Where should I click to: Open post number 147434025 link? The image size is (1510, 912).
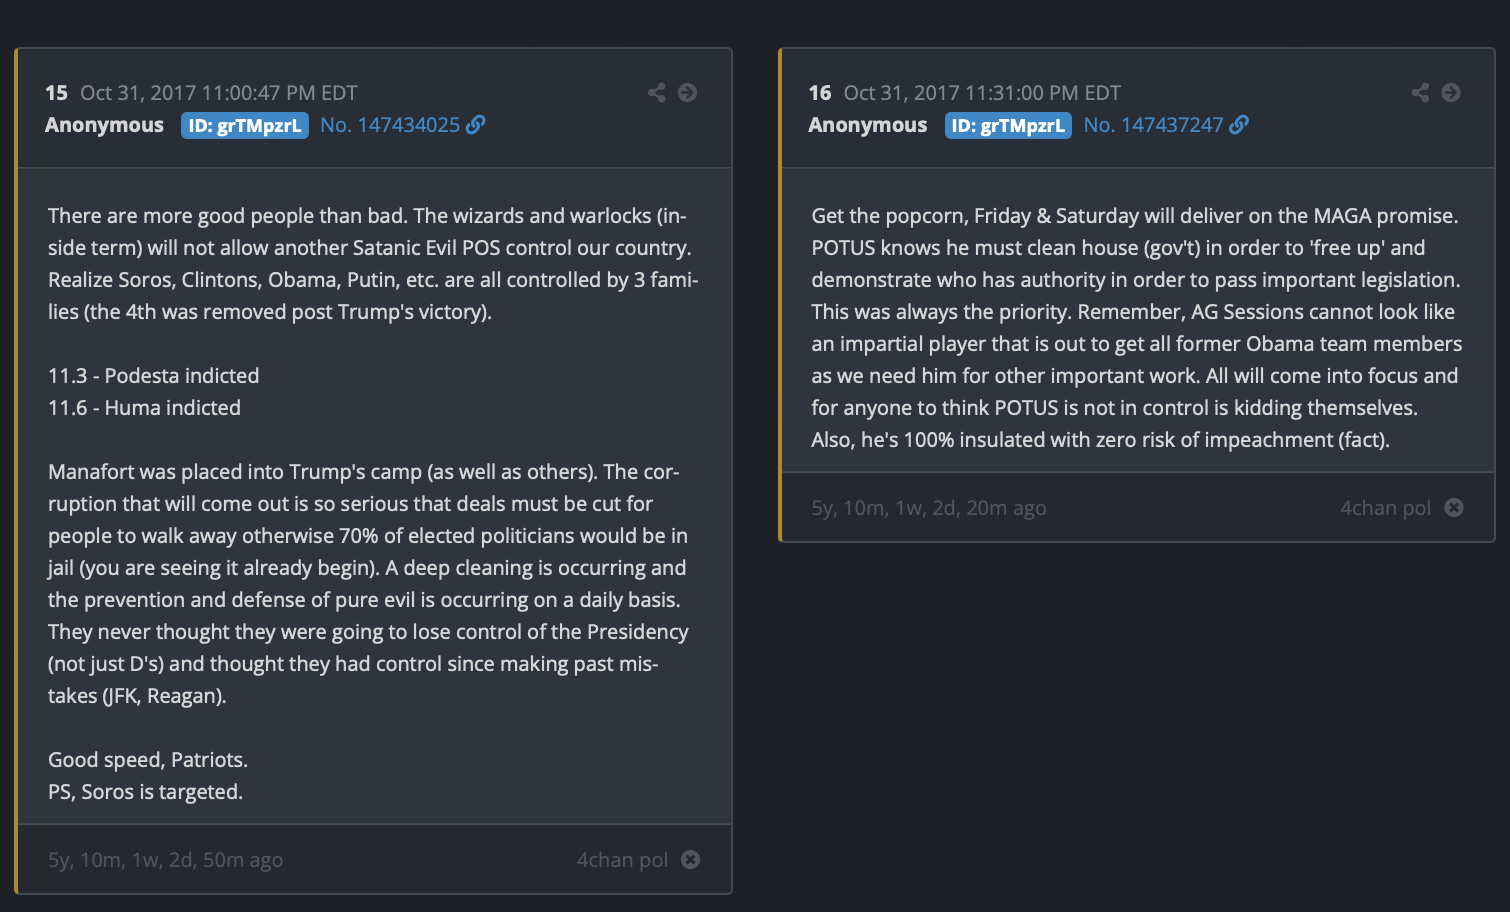pos(390,125)
